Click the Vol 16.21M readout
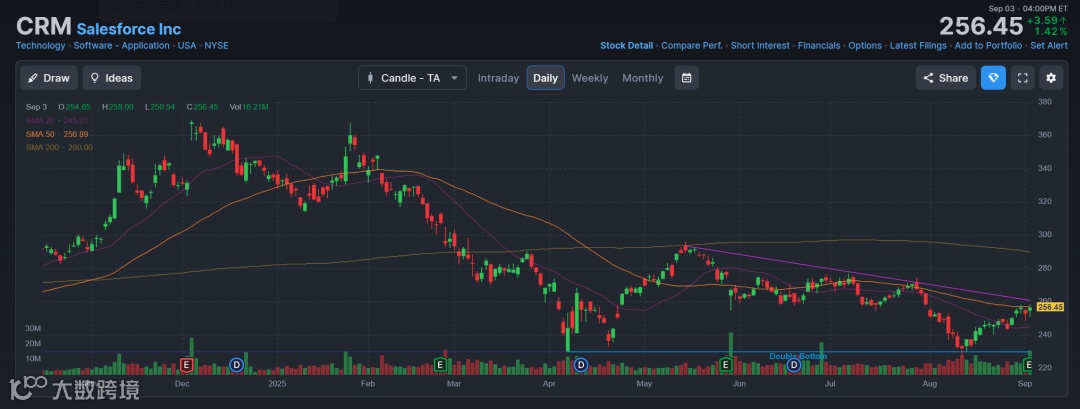Screen dimensions: 1080x409 (x=249, y=107)
